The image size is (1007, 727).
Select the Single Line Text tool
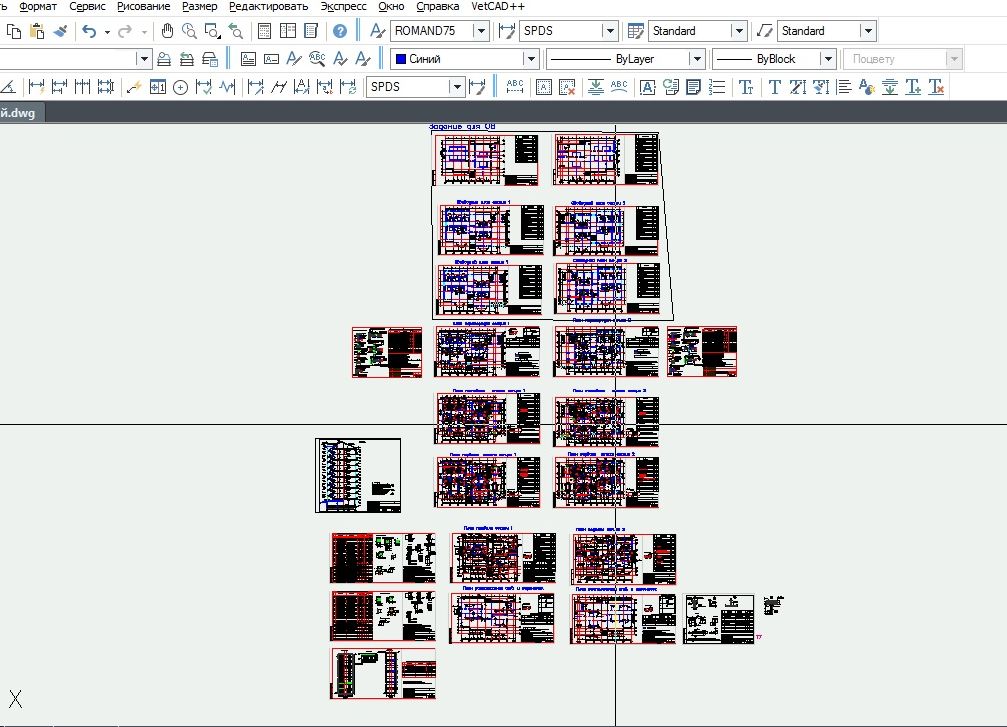(271, 59)
